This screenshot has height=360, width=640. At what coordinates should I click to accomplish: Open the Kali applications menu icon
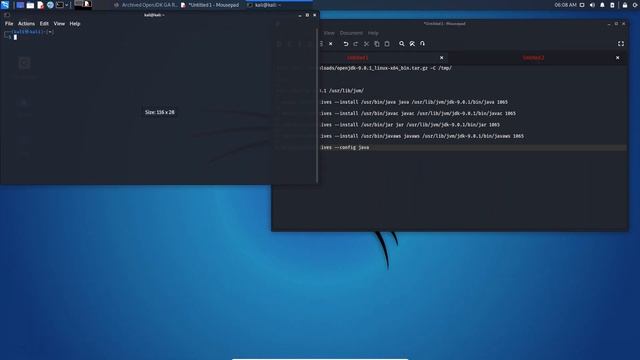click(5, 5)
